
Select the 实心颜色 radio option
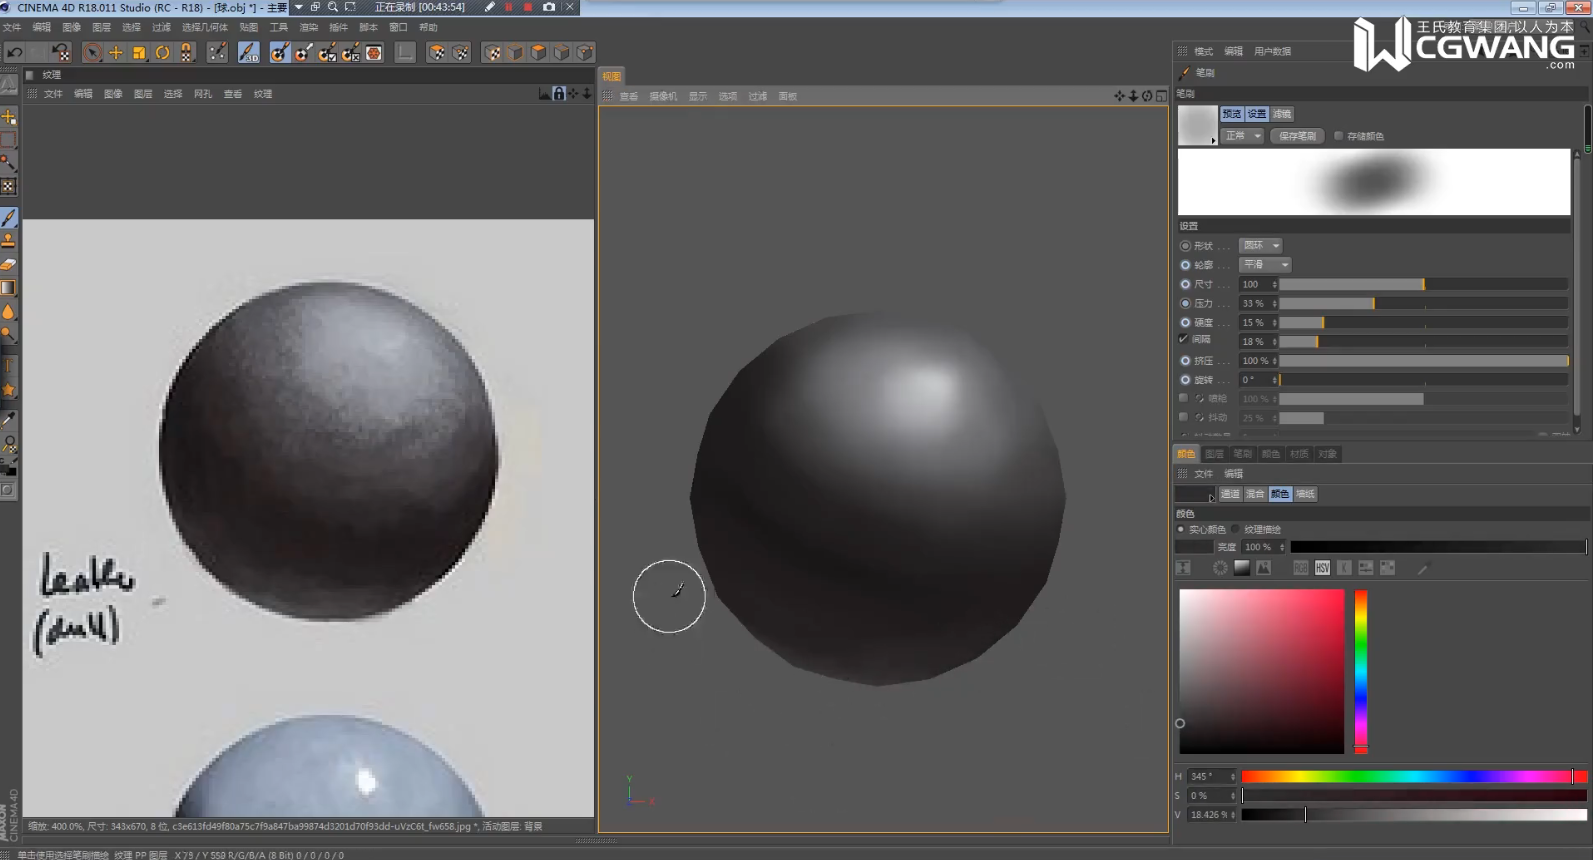[1181, 529]
